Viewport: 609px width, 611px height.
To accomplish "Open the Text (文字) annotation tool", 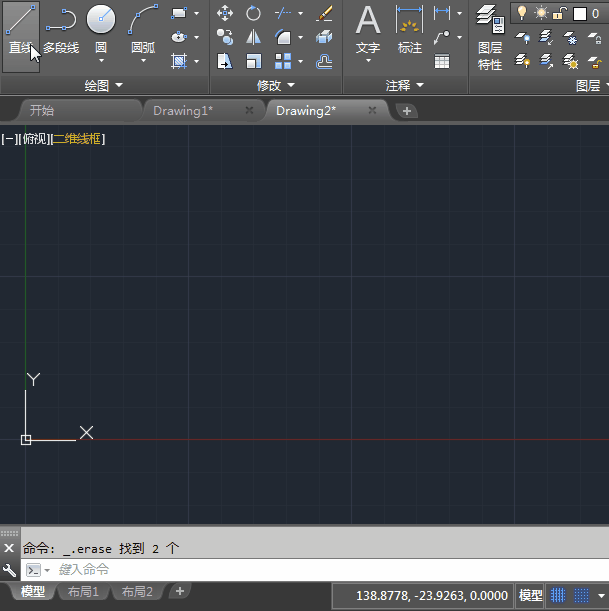I will 368,30.
